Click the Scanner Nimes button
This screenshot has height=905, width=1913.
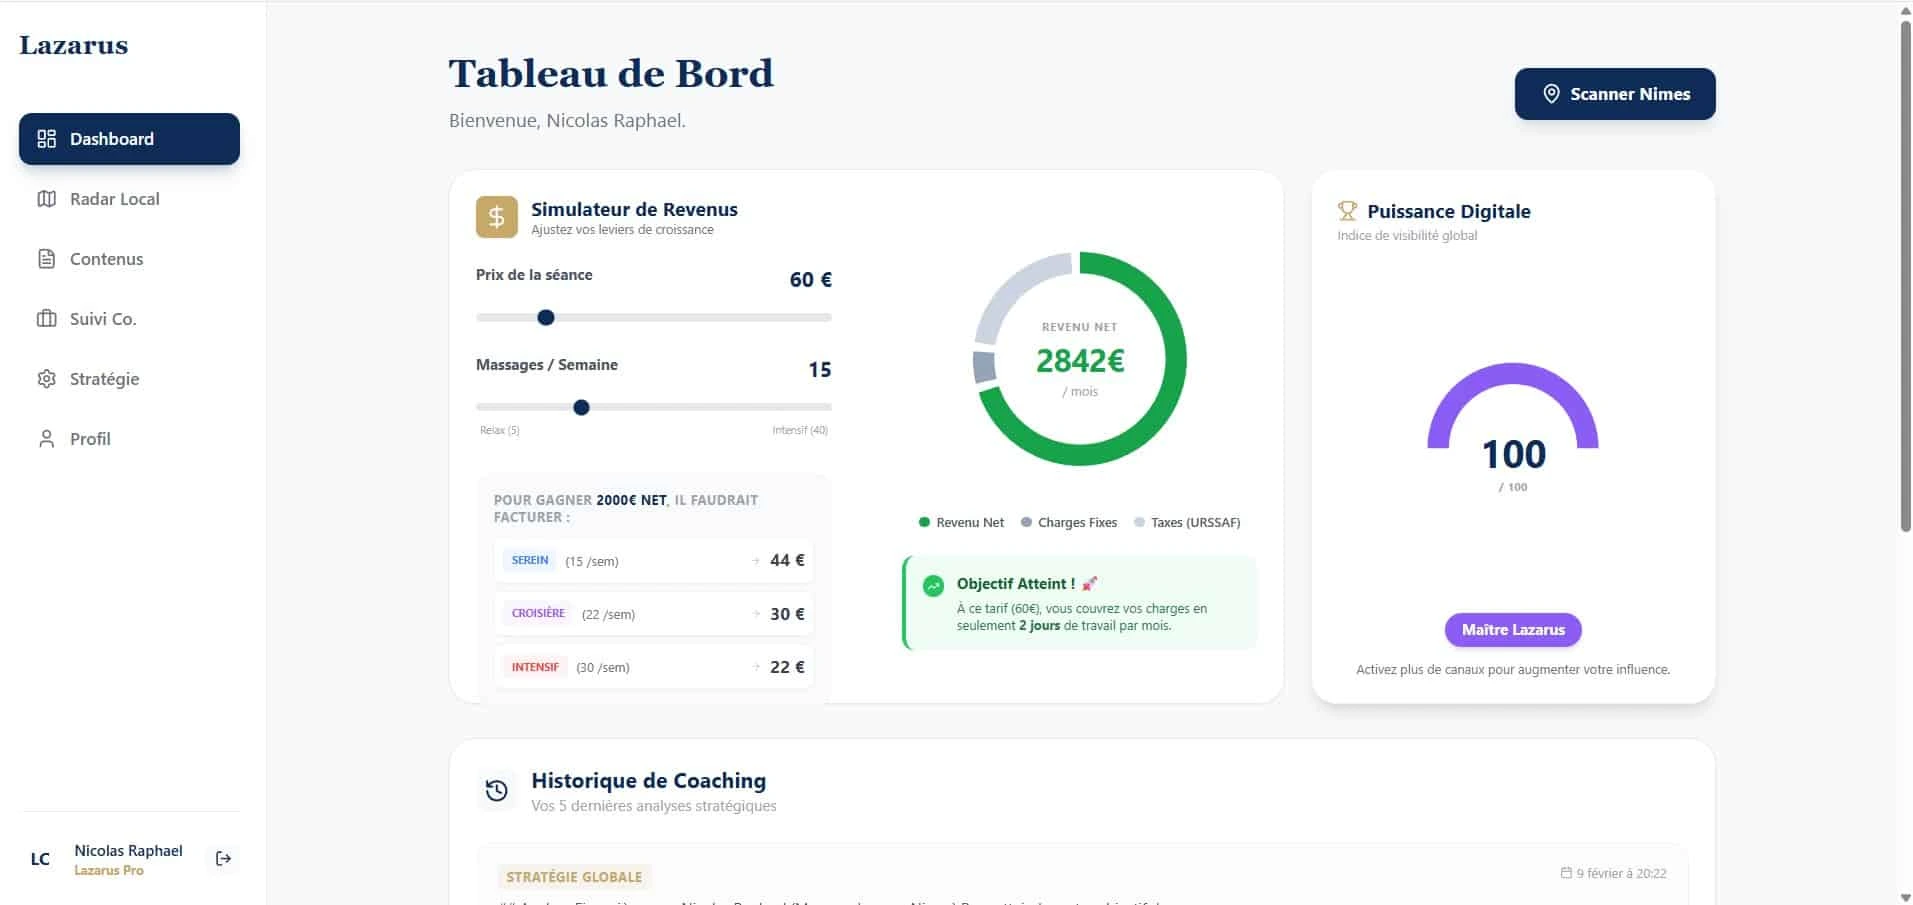pyautogui.click(x=1615, y=94)
